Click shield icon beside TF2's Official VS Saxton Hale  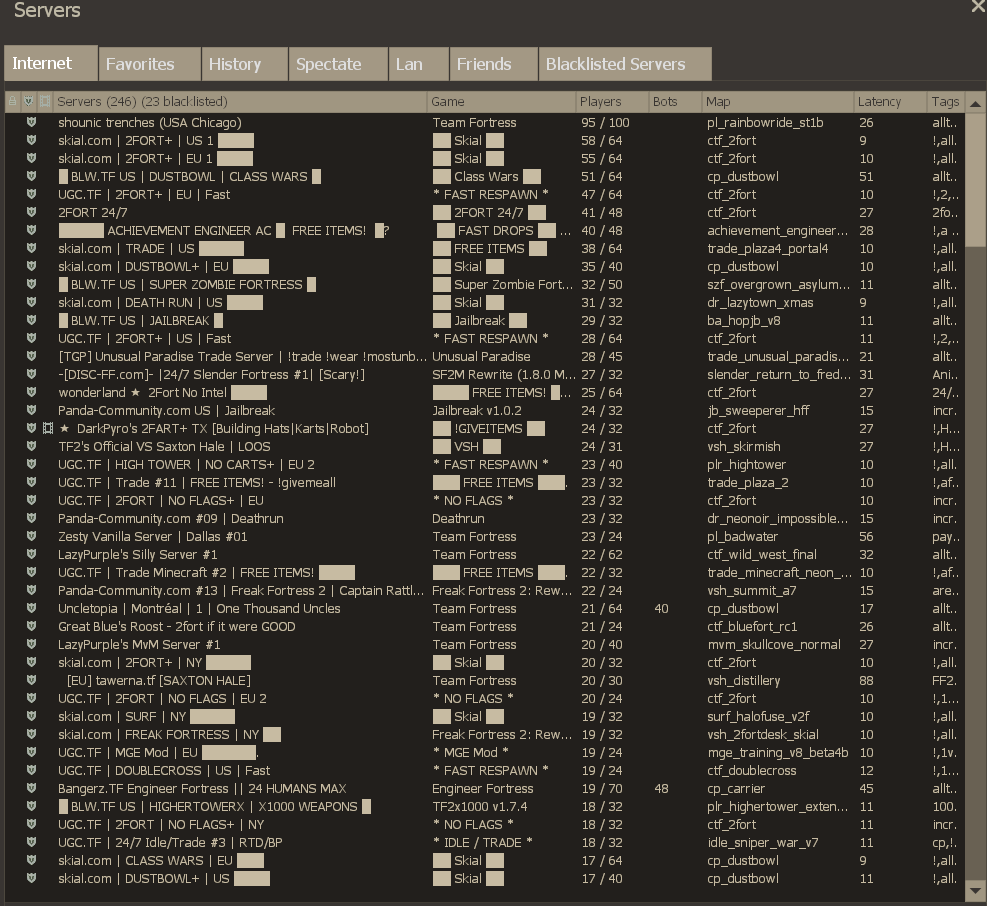(x=31, y=446)
